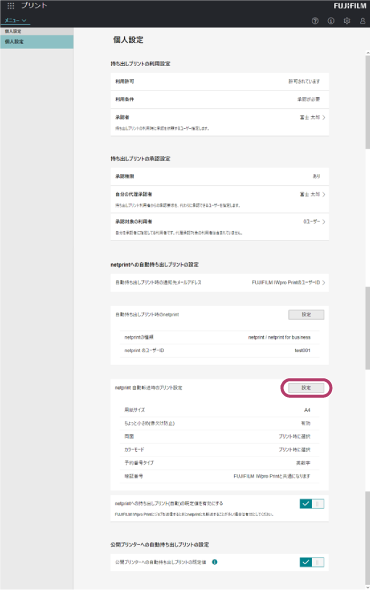Open notification mail address row chevron
370x590 pixels.
coord(324,282)
